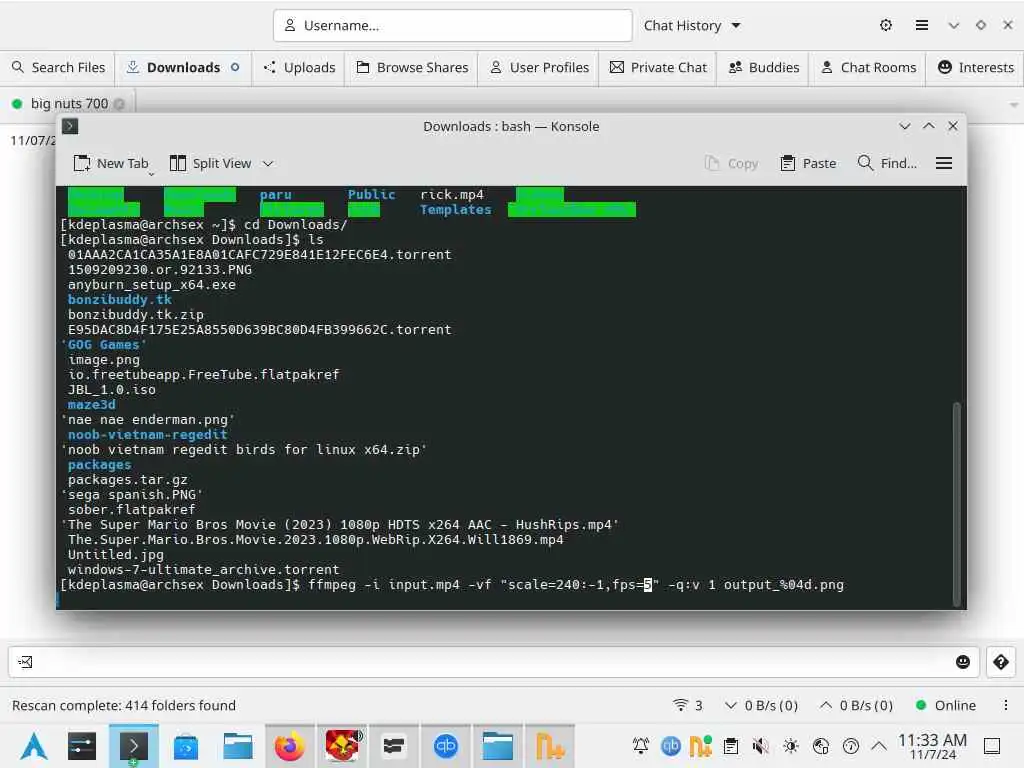
Task: Expand the Chat History dropdown
Action: pos(692,25)
